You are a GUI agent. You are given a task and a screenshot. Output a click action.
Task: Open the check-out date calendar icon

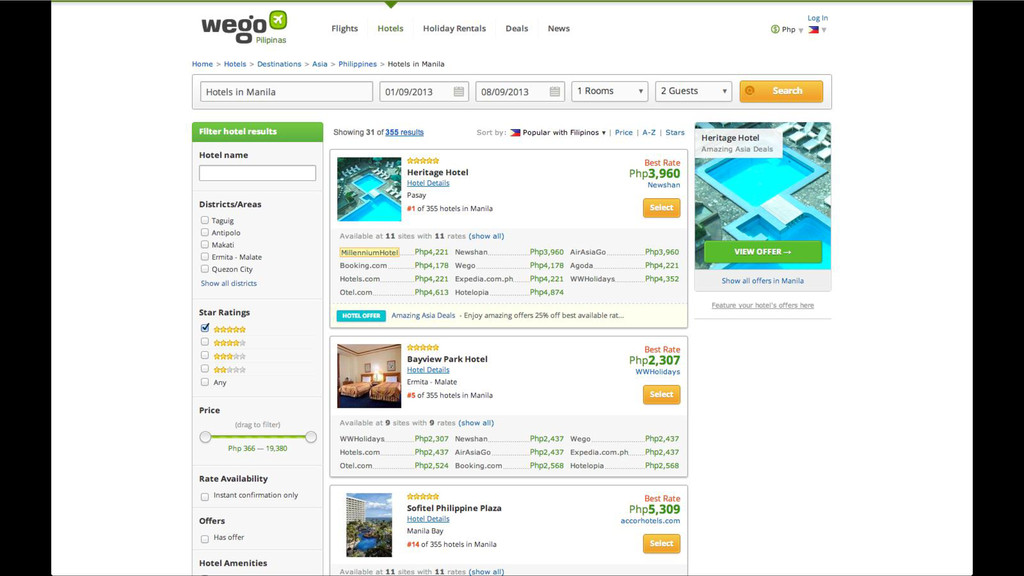pyautogui.click(x=554, y=91)
